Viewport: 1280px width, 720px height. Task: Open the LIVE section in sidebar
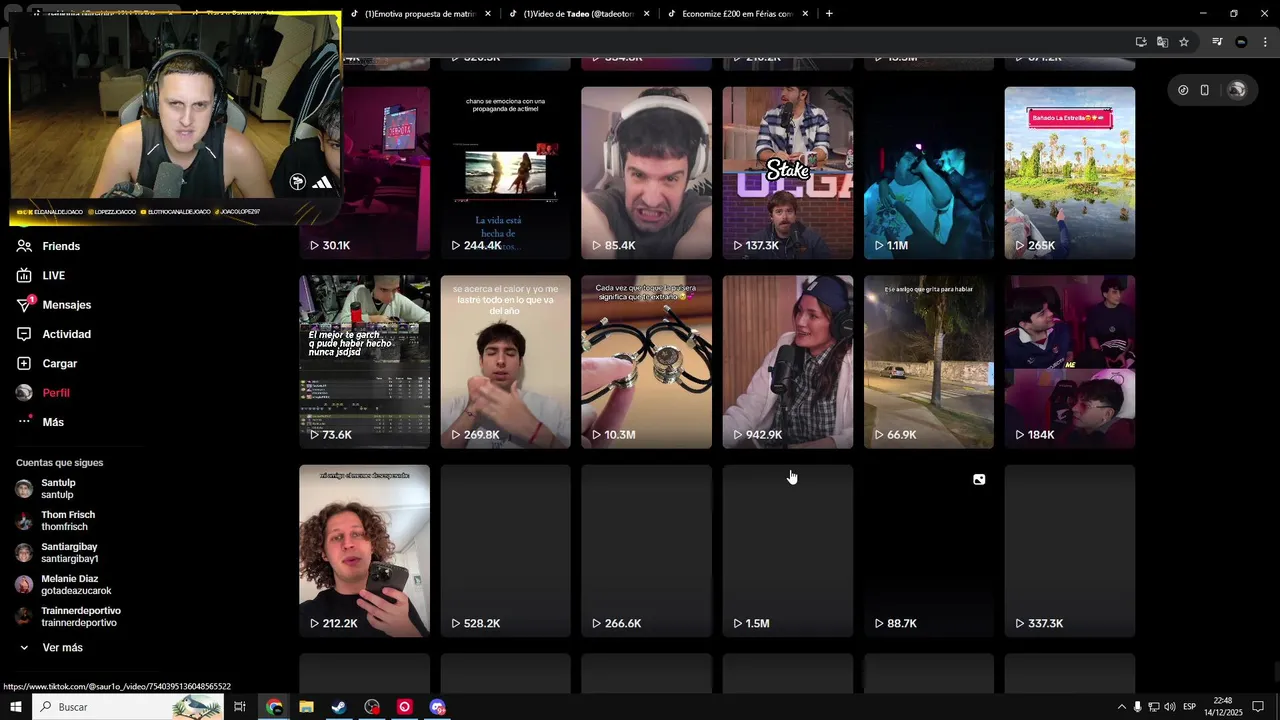[40, 275]
